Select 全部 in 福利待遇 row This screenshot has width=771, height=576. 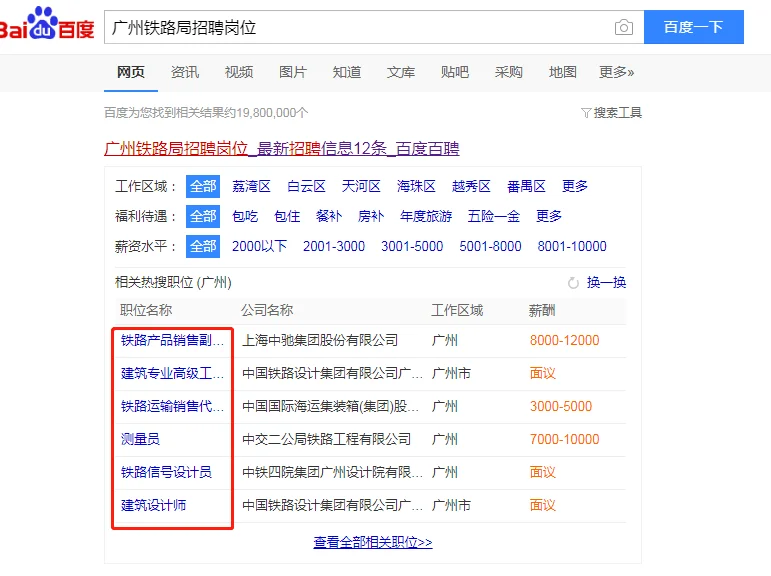tap(203, 216)
